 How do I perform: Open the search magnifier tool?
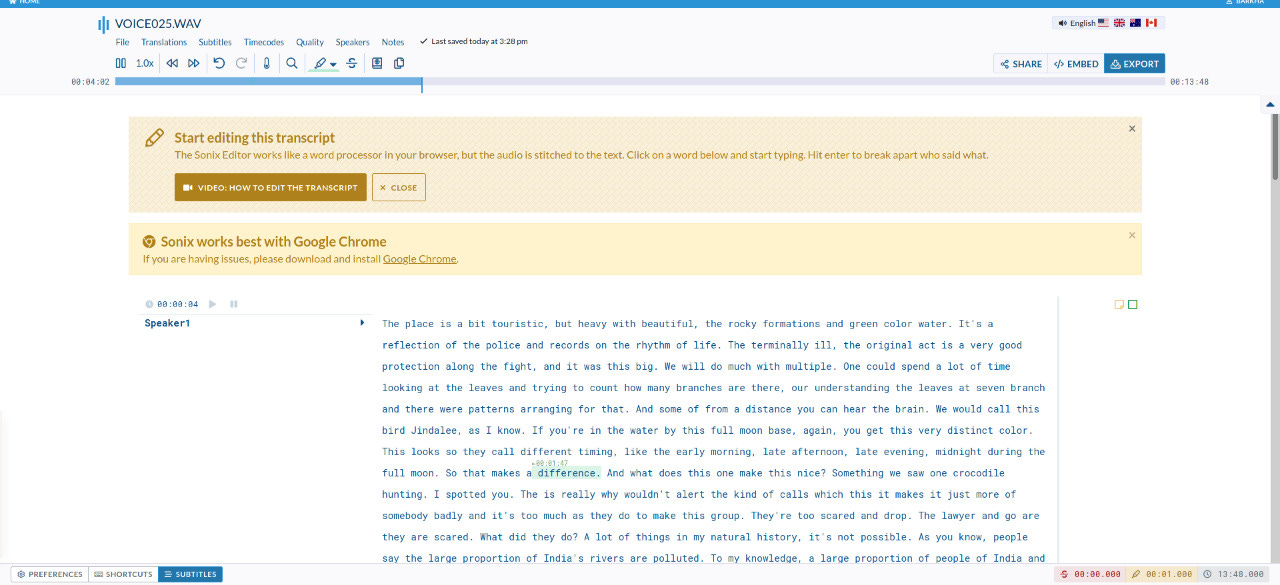coord(292,63)
